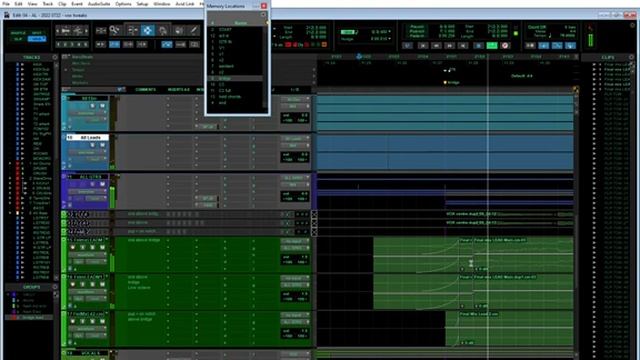Open the Clip menu

pos(62,4)
